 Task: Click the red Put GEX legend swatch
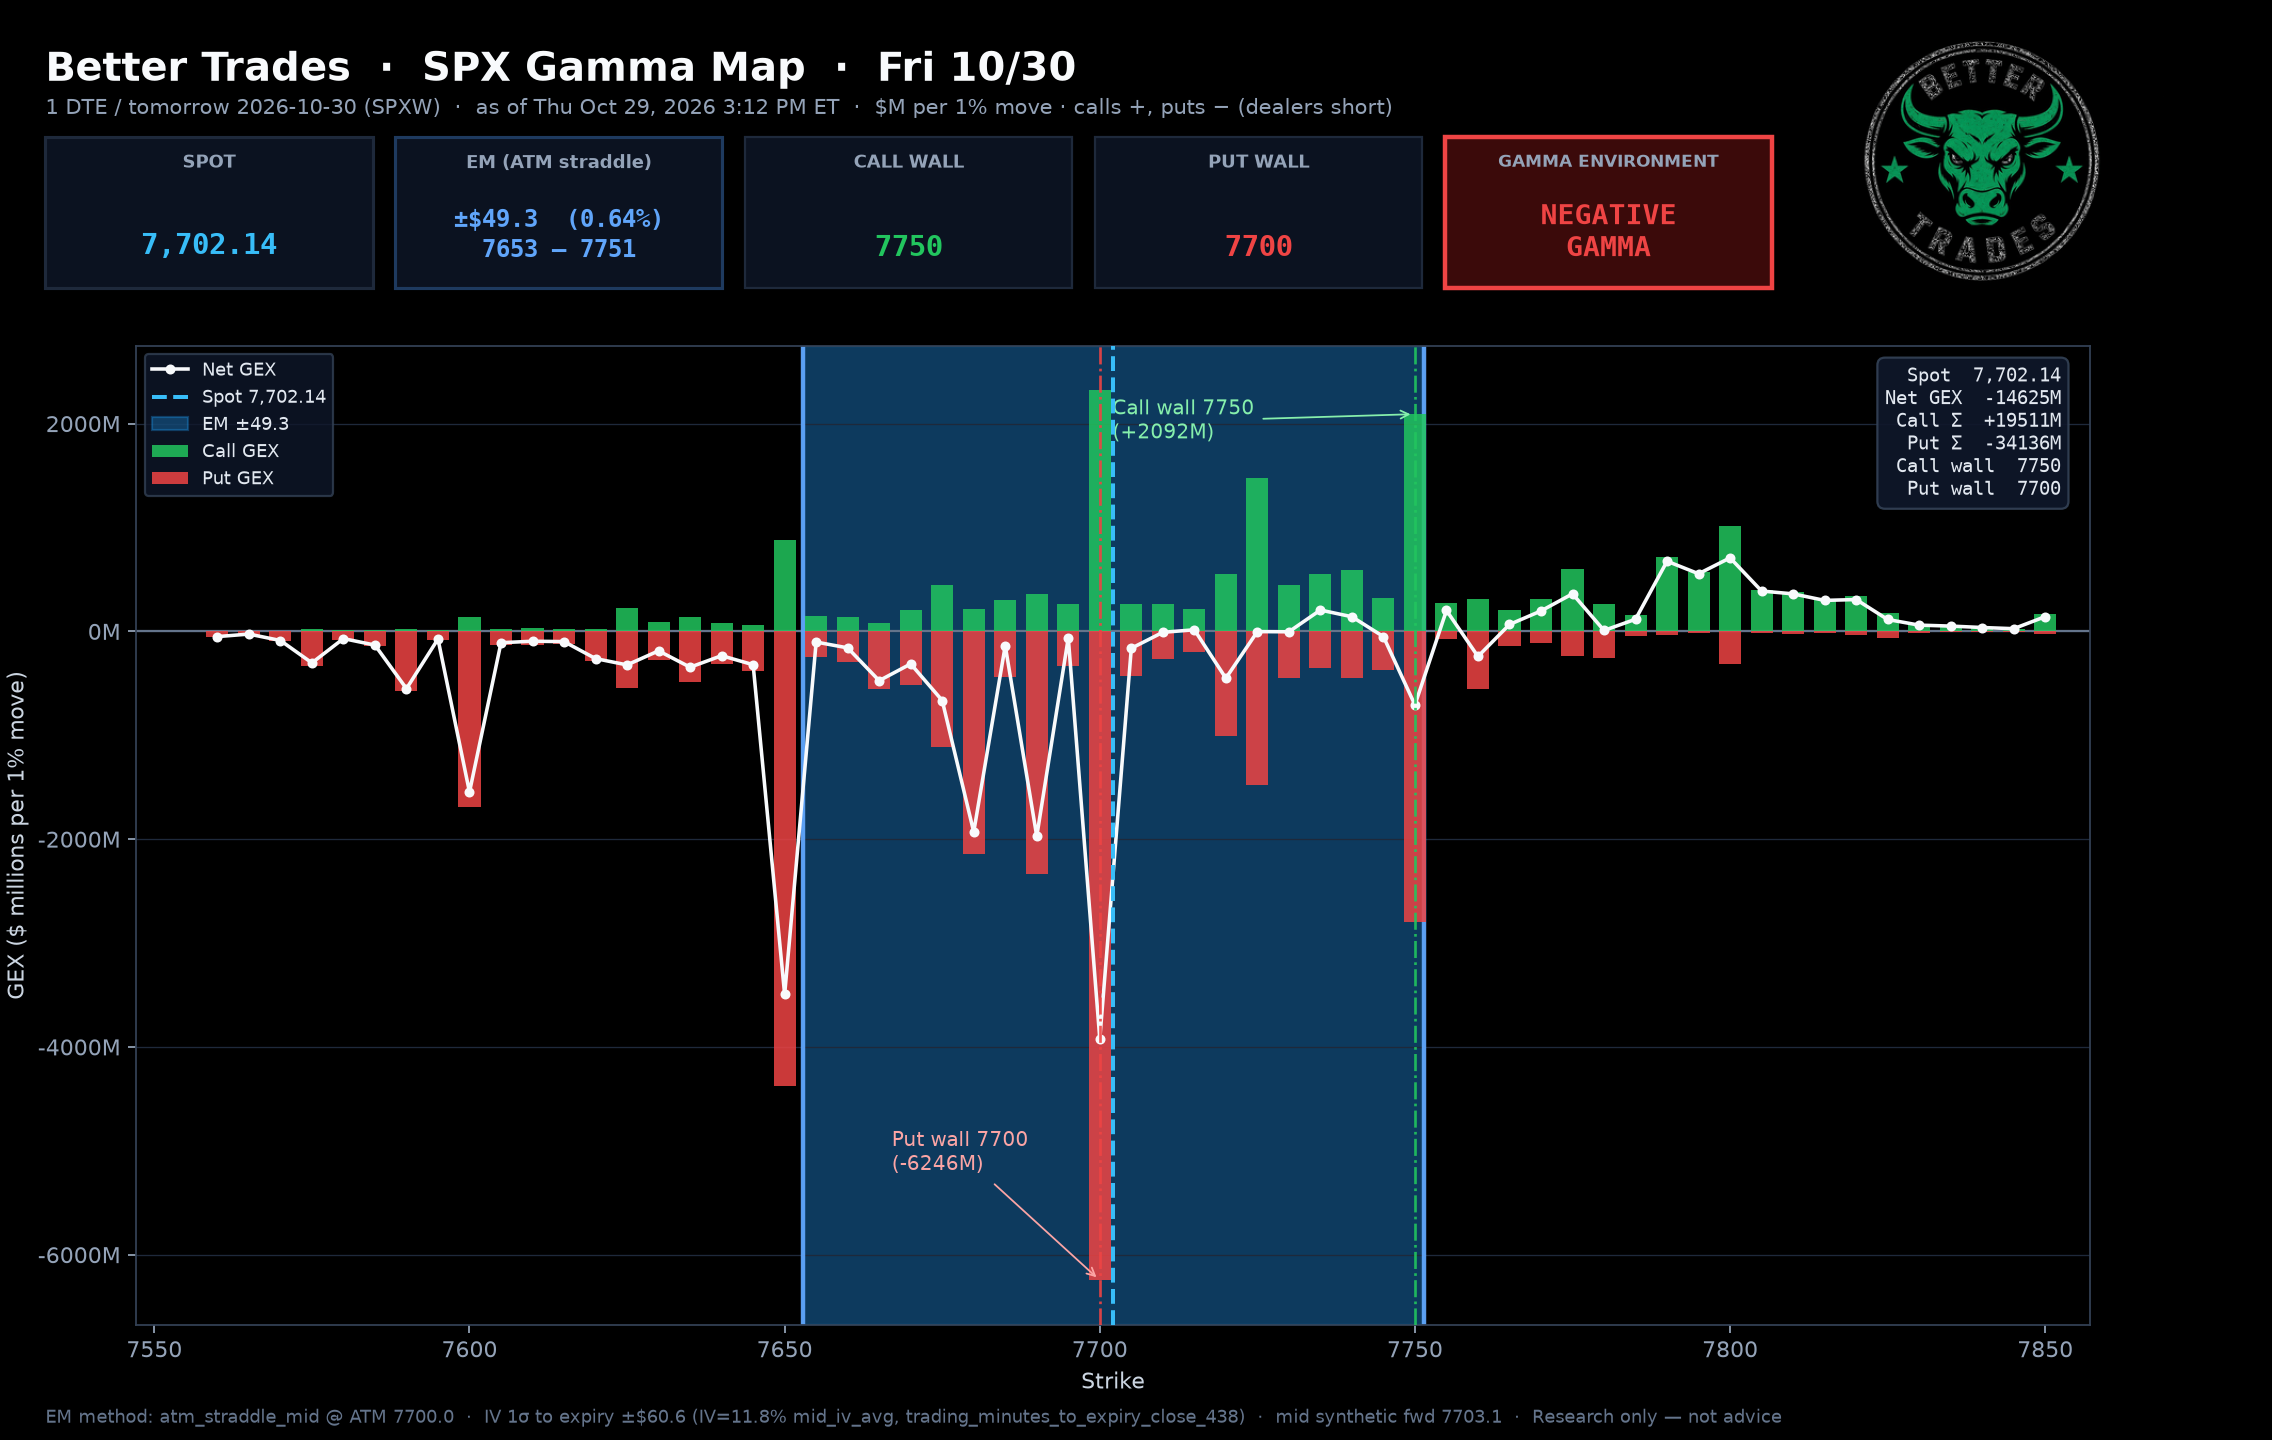coord(170,478)
